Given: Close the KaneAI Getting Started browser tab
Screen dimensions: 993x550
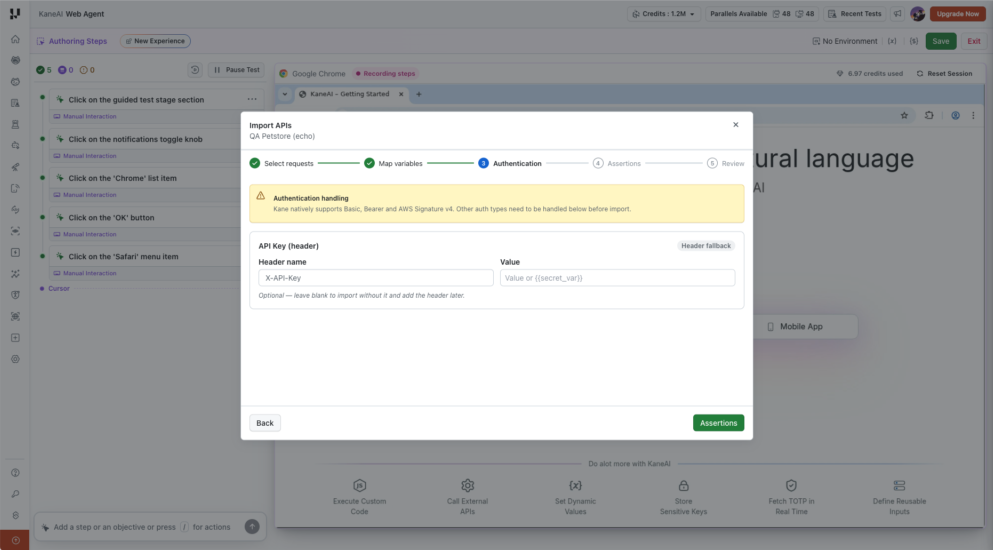Looking at the screenshot, I should [x=401, y=94].
